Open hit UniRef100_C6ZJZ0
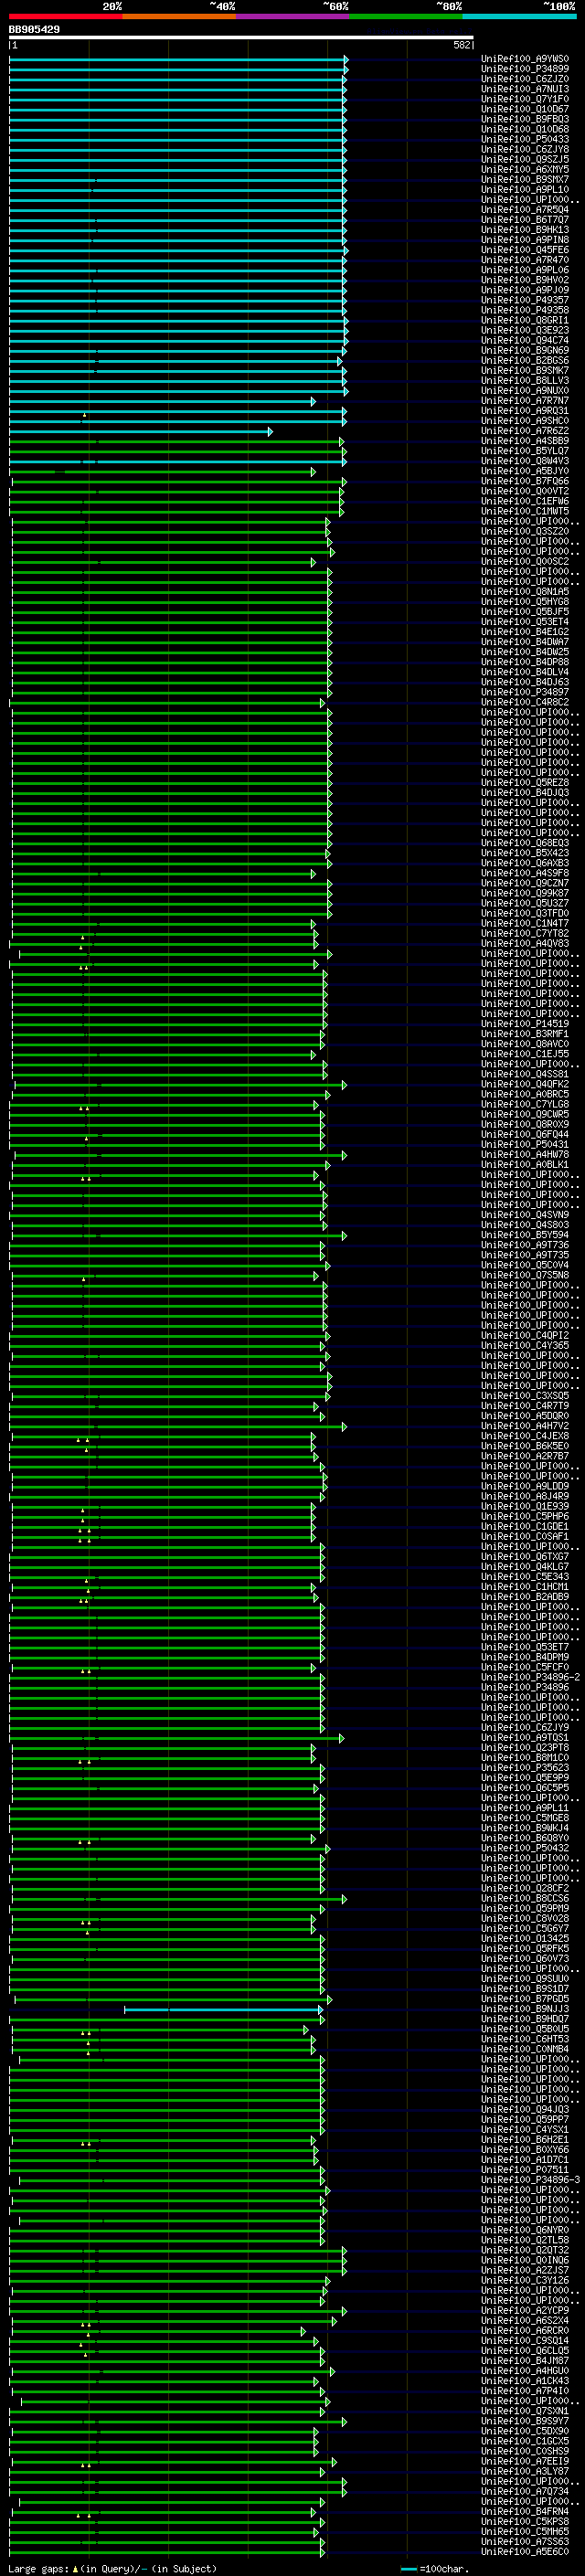Viewport: 585px width, 2576px height. [525, 79]
